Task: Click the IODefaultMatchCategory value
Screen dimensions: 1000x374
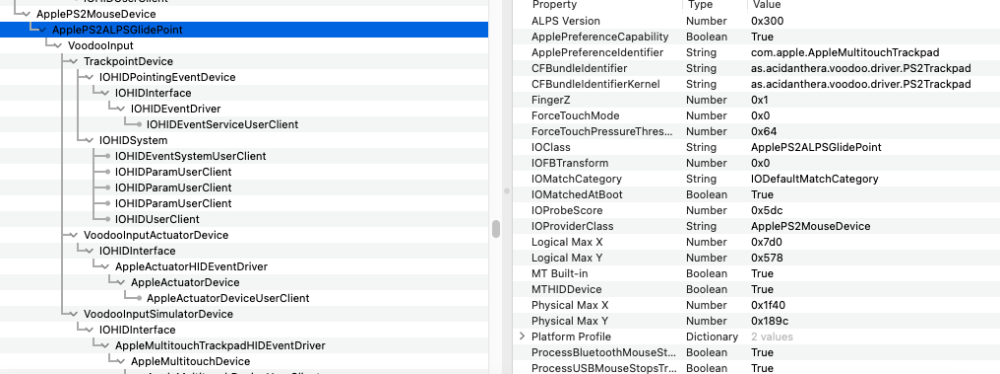Action: click(814, 179)
